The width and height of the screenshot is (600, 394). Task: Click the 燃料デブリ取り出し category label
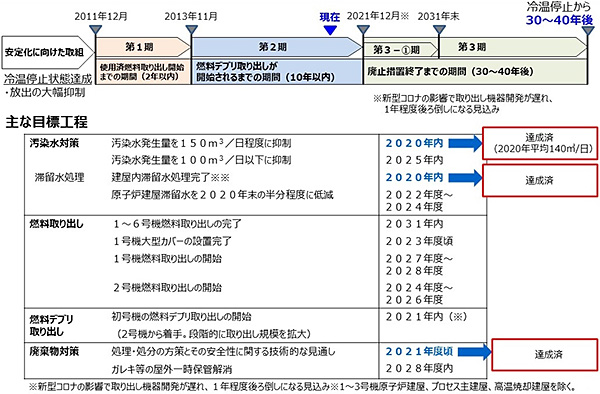(52, 325)
